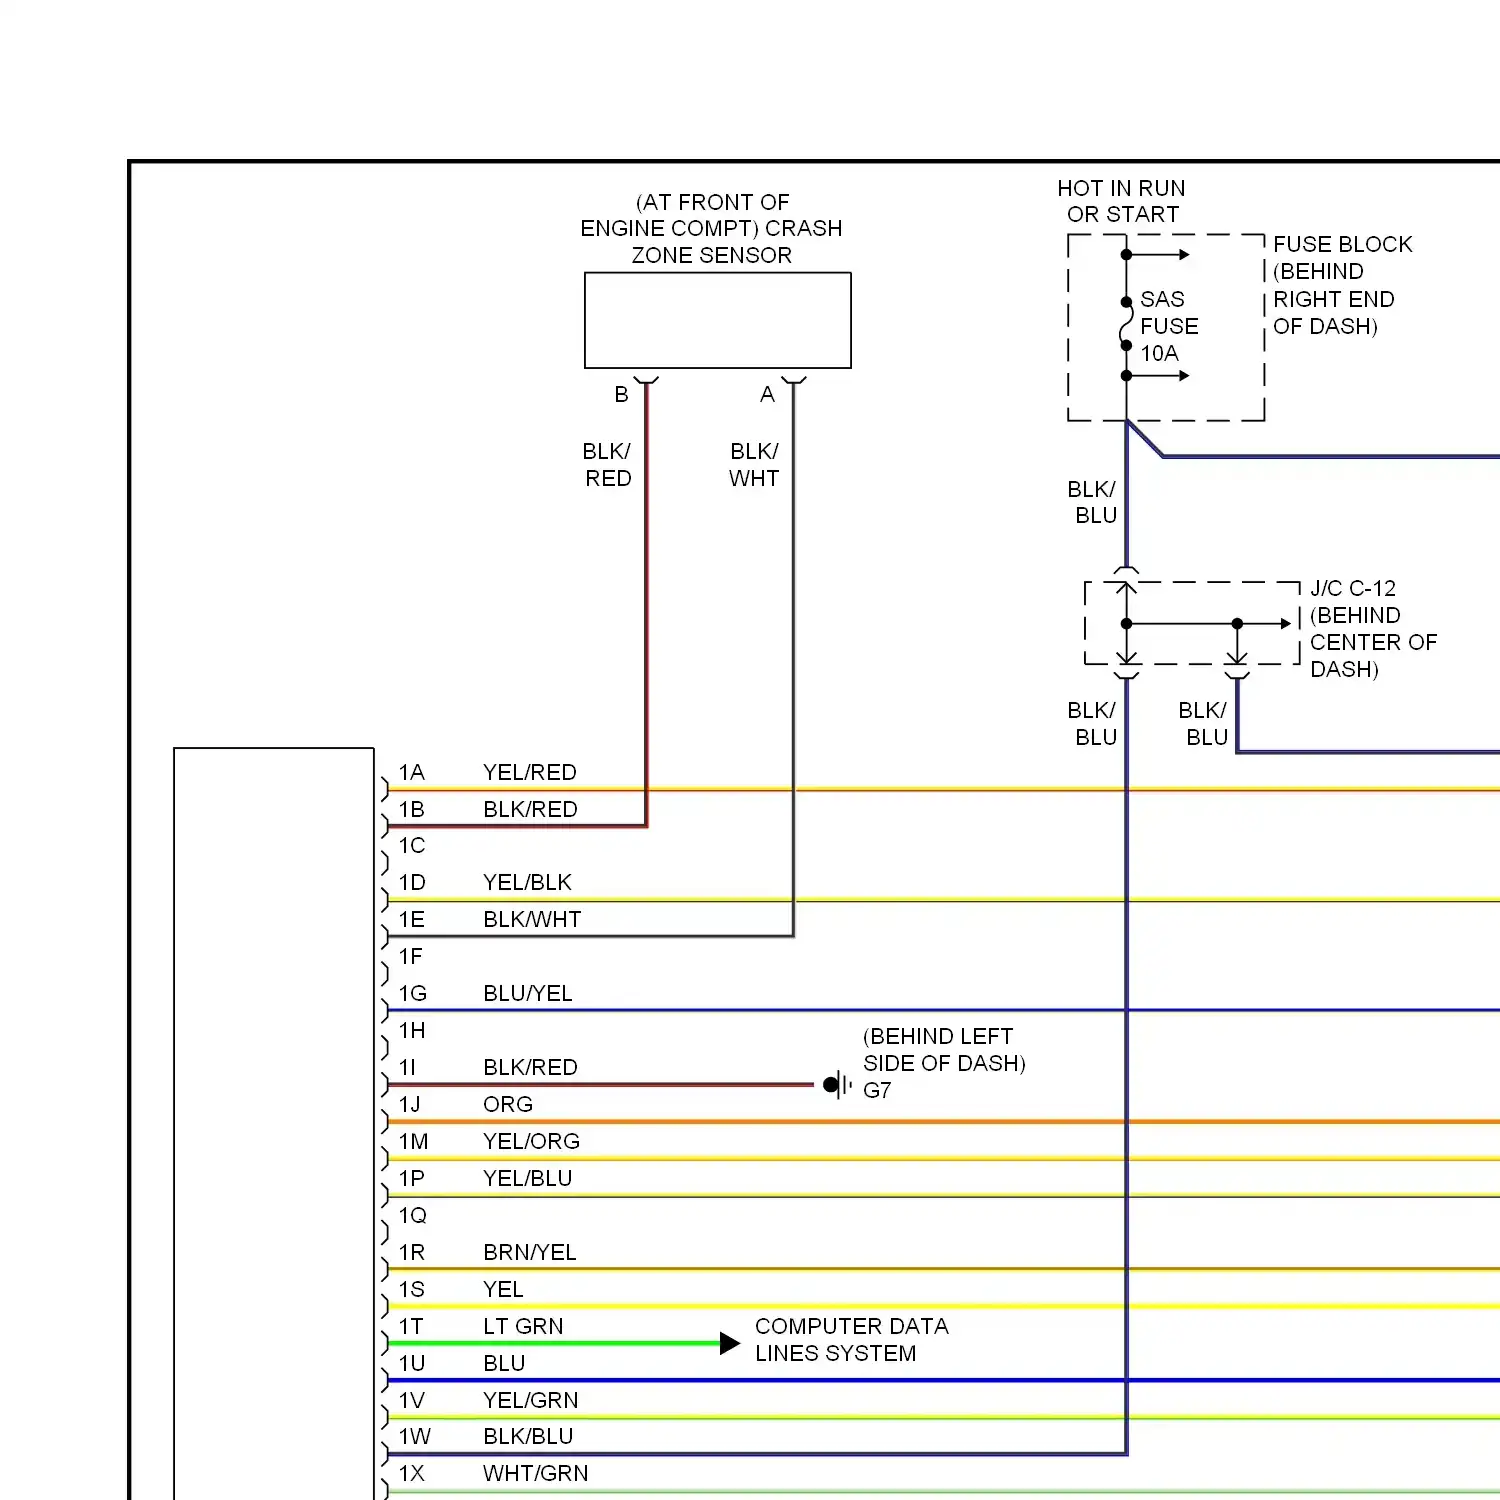Click the 1W terminal label
The image size is (1500, 1500).
[x=415, y=1437]
